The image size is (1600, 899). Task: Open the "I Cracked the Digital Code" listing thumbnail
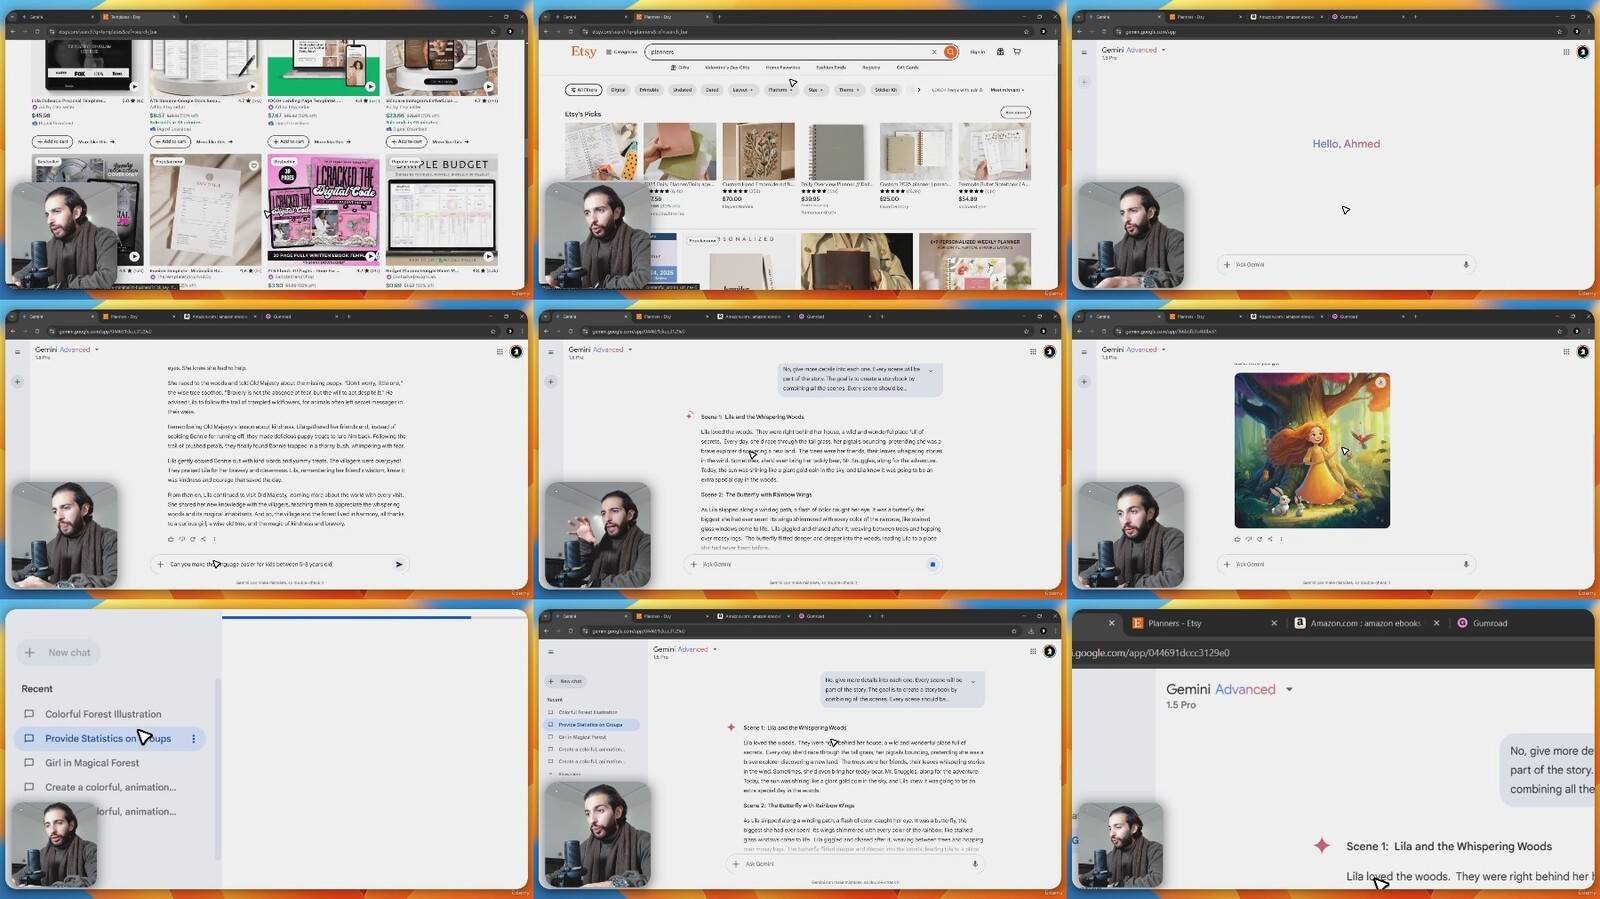(323, 209)
